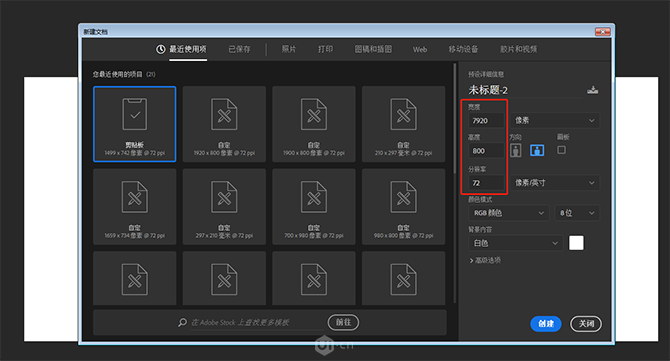Click the clock icon on 最近使用项 tab

[x=160, y=50]
